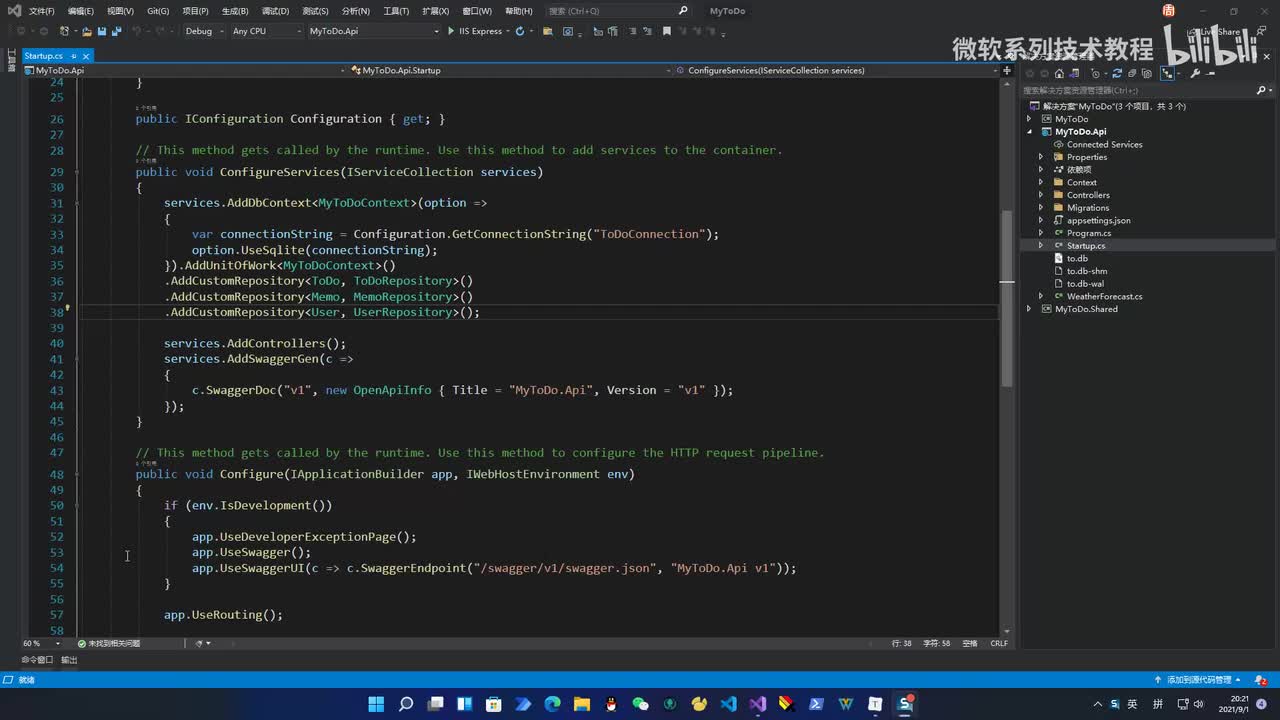Click the search magnifier in Solution Explorer
The image size is (1280, 720).
[1262, 90]
